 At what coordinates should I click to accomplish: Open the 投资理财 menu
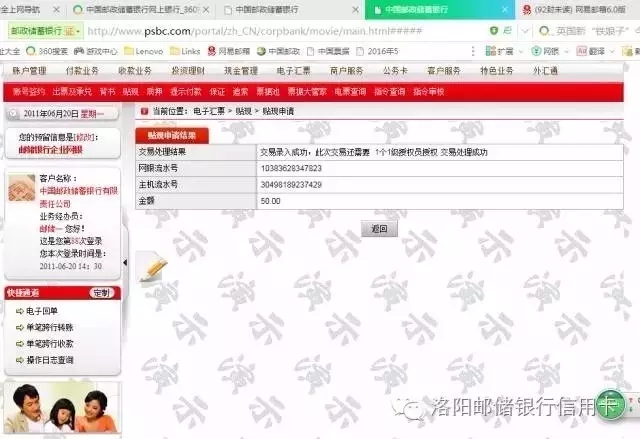pyautogui.click(x=188, y=71)
